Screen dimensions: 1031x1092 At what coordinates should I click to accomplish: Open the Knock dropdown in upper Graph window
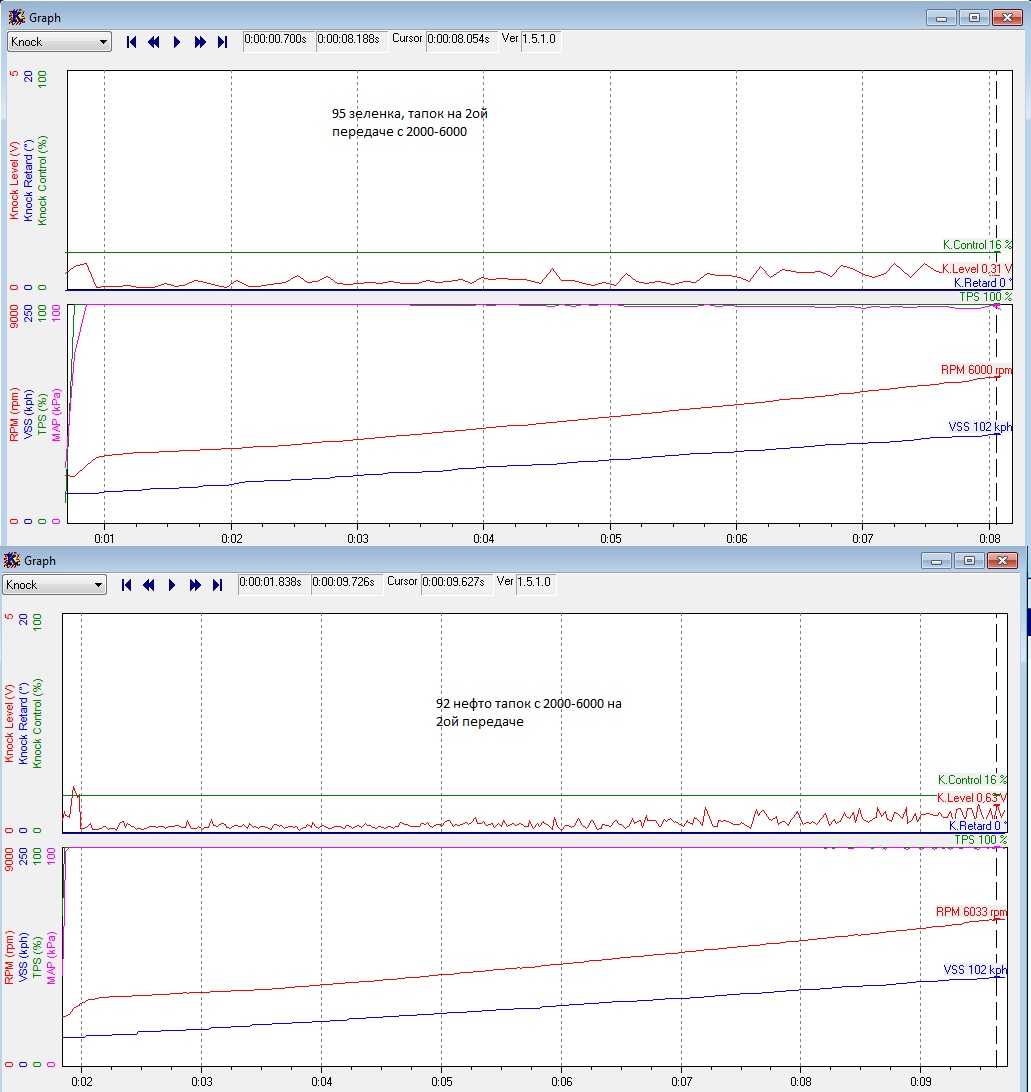pos(60,42)
